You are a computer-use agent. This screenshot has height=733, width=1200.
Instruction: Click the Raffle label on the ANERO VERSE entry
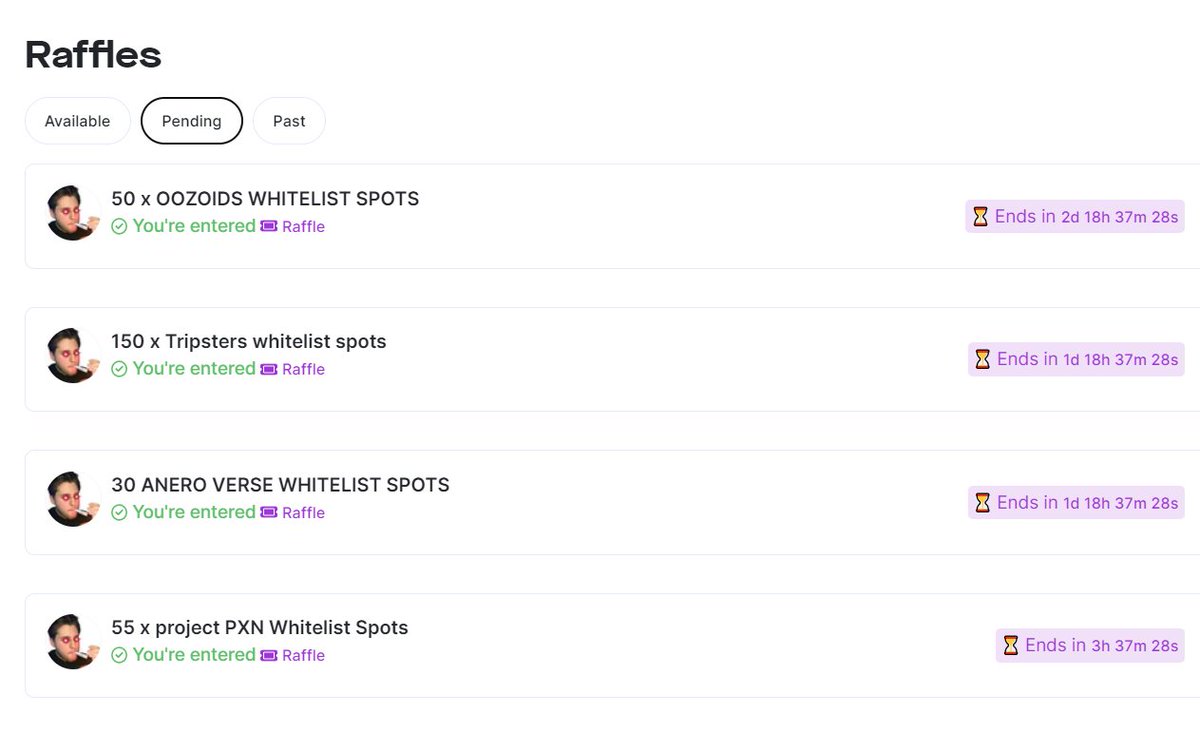(x=303, y=513)
